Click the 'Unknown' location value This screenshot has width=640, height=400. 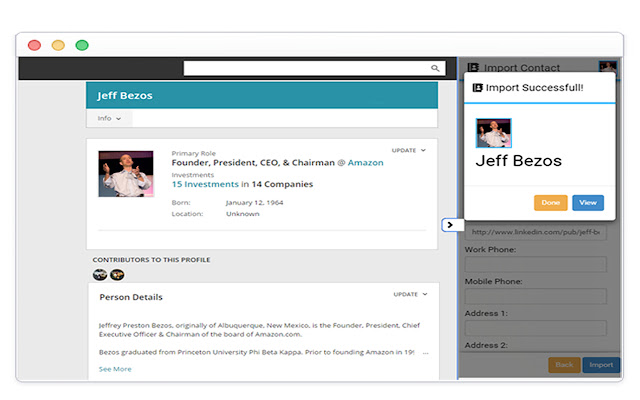[243, 214]
